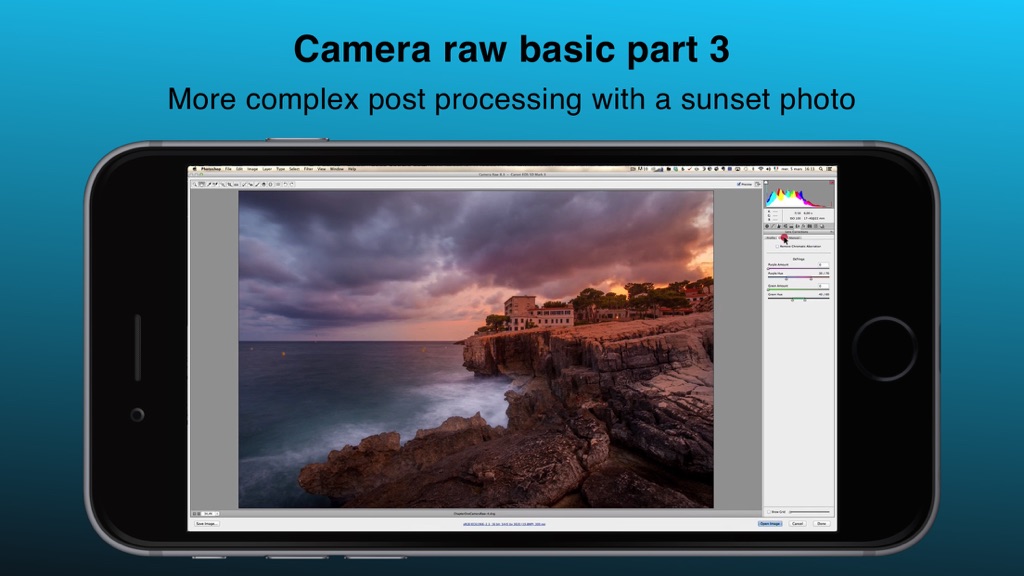
Task: Select the Red Eye Removal tool
Action: point(250,184)
